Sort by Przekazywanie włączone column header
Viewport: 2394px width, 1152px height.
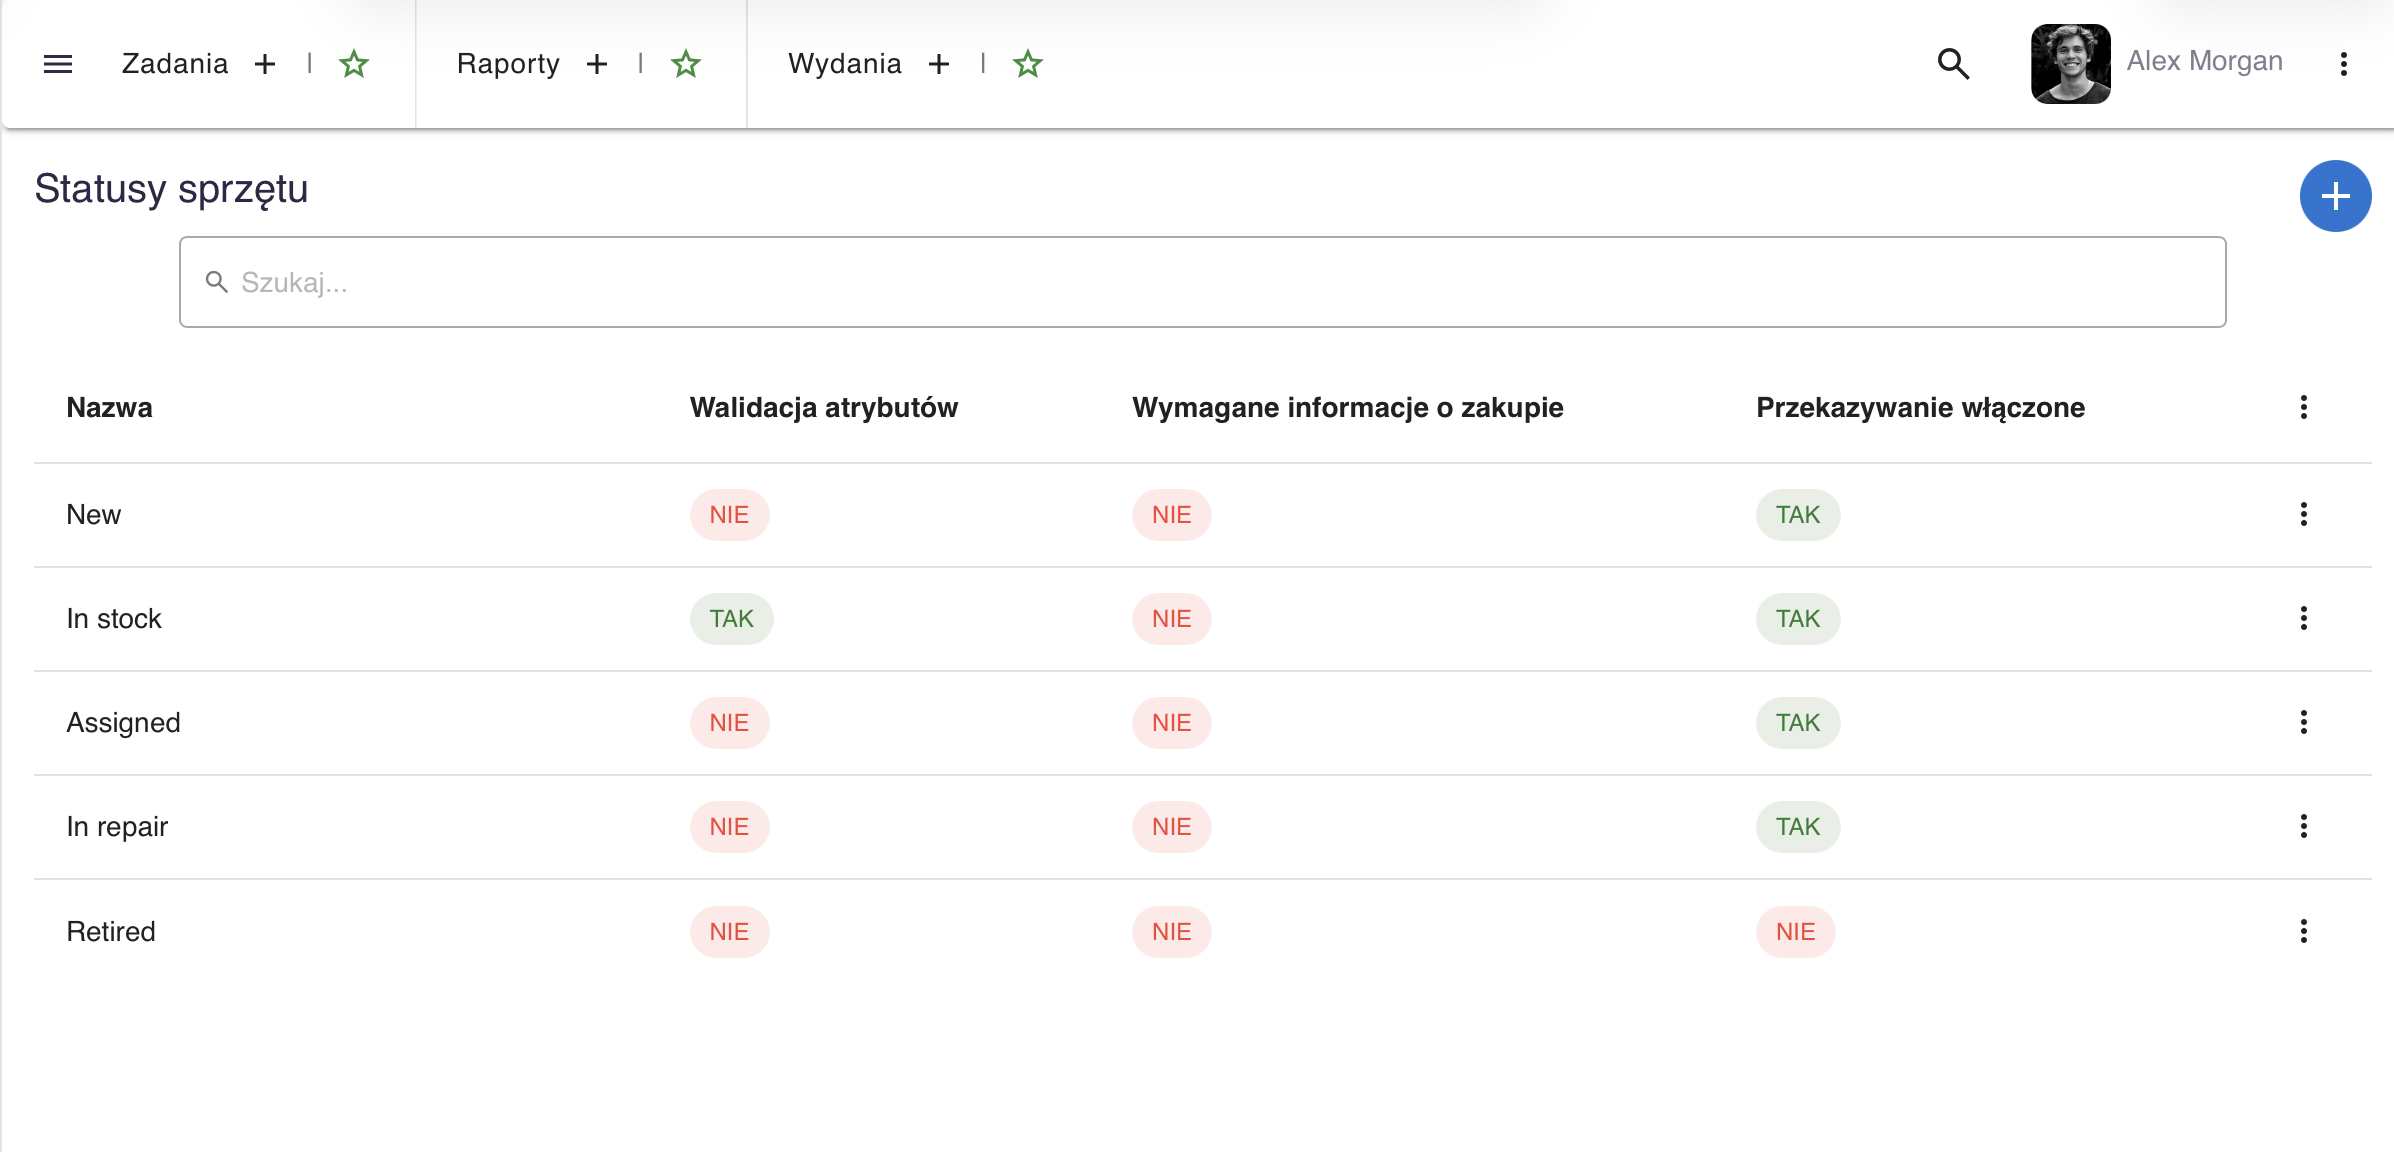click(x=1921, y=408)
